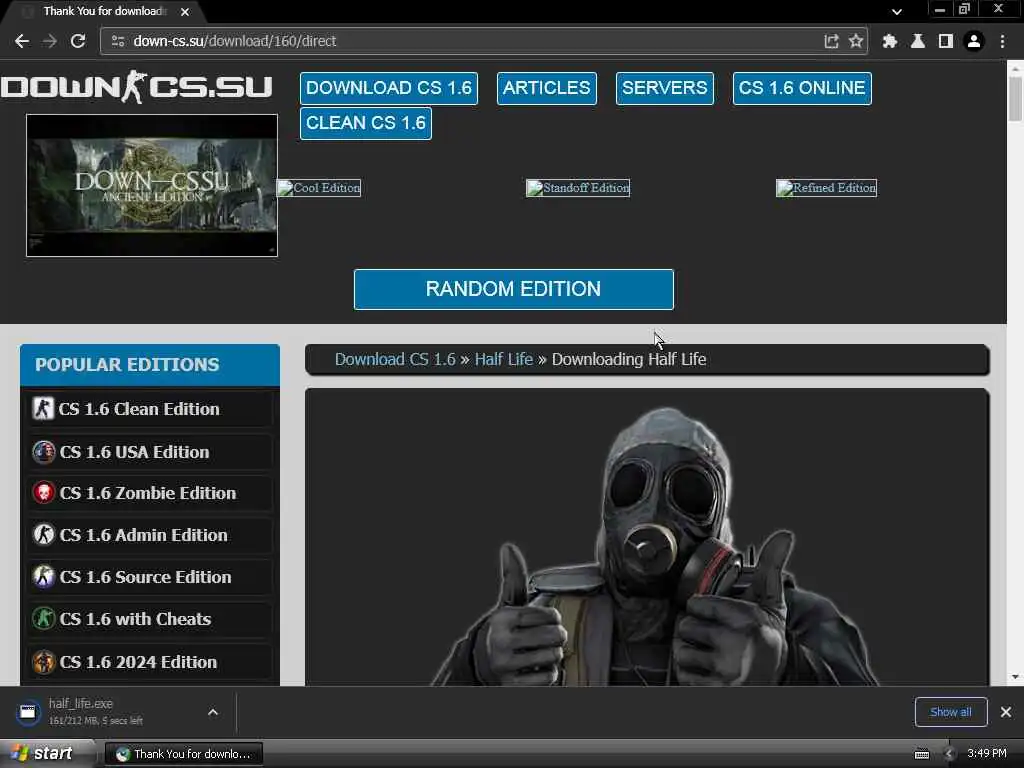Image resolution: width=1024 pixels, height=768 pixels.
Task: Toggle the browser side panel
Action: click(x=946, y=41)
